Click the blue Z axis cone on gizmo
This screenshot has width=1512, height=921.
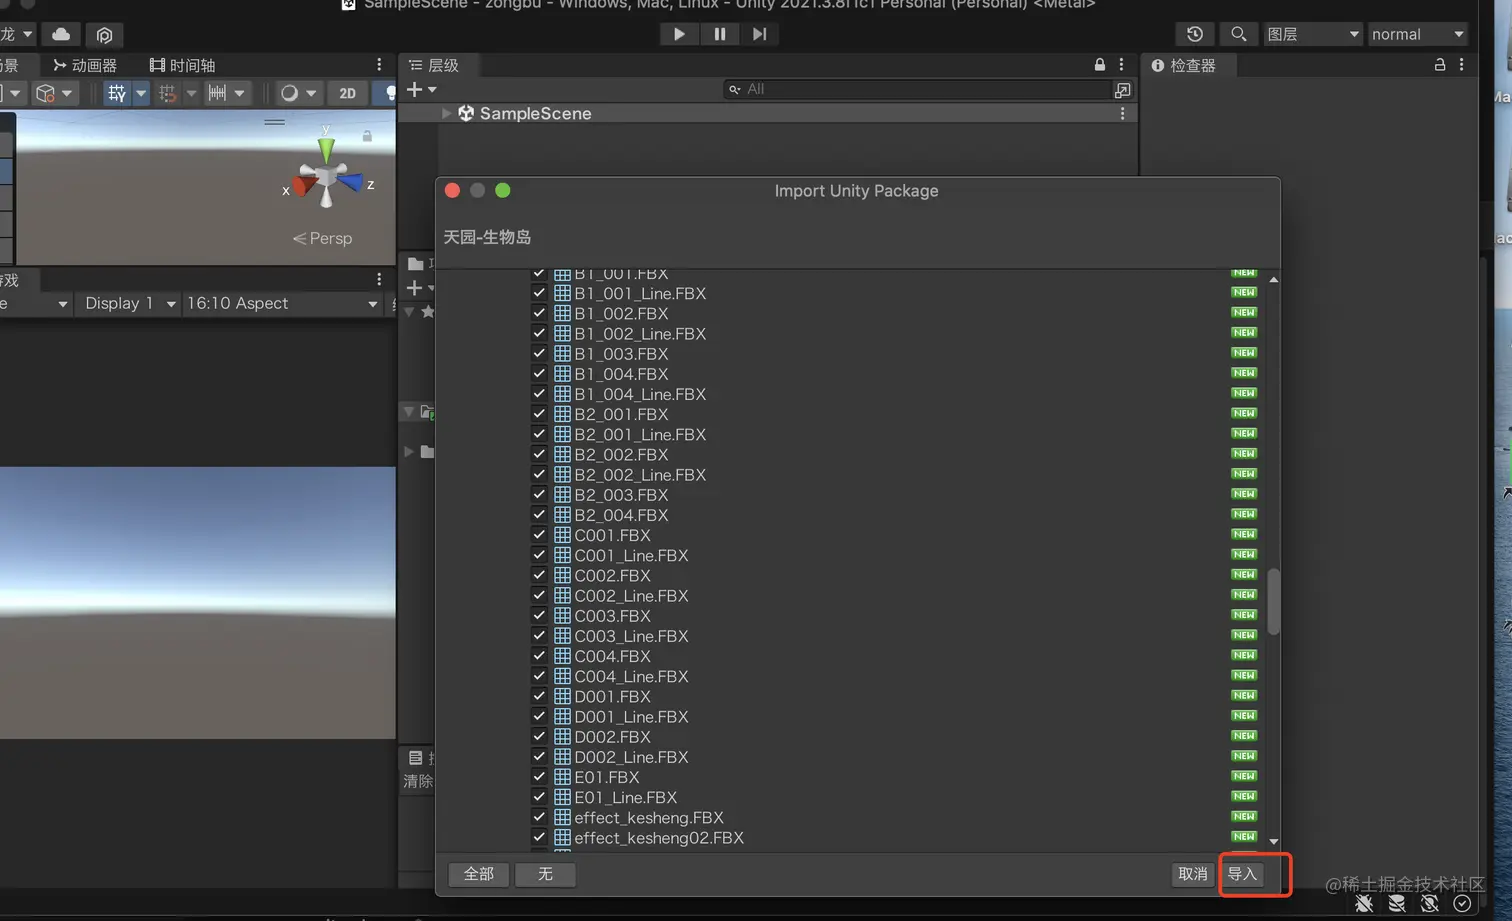tap(351, 182)
